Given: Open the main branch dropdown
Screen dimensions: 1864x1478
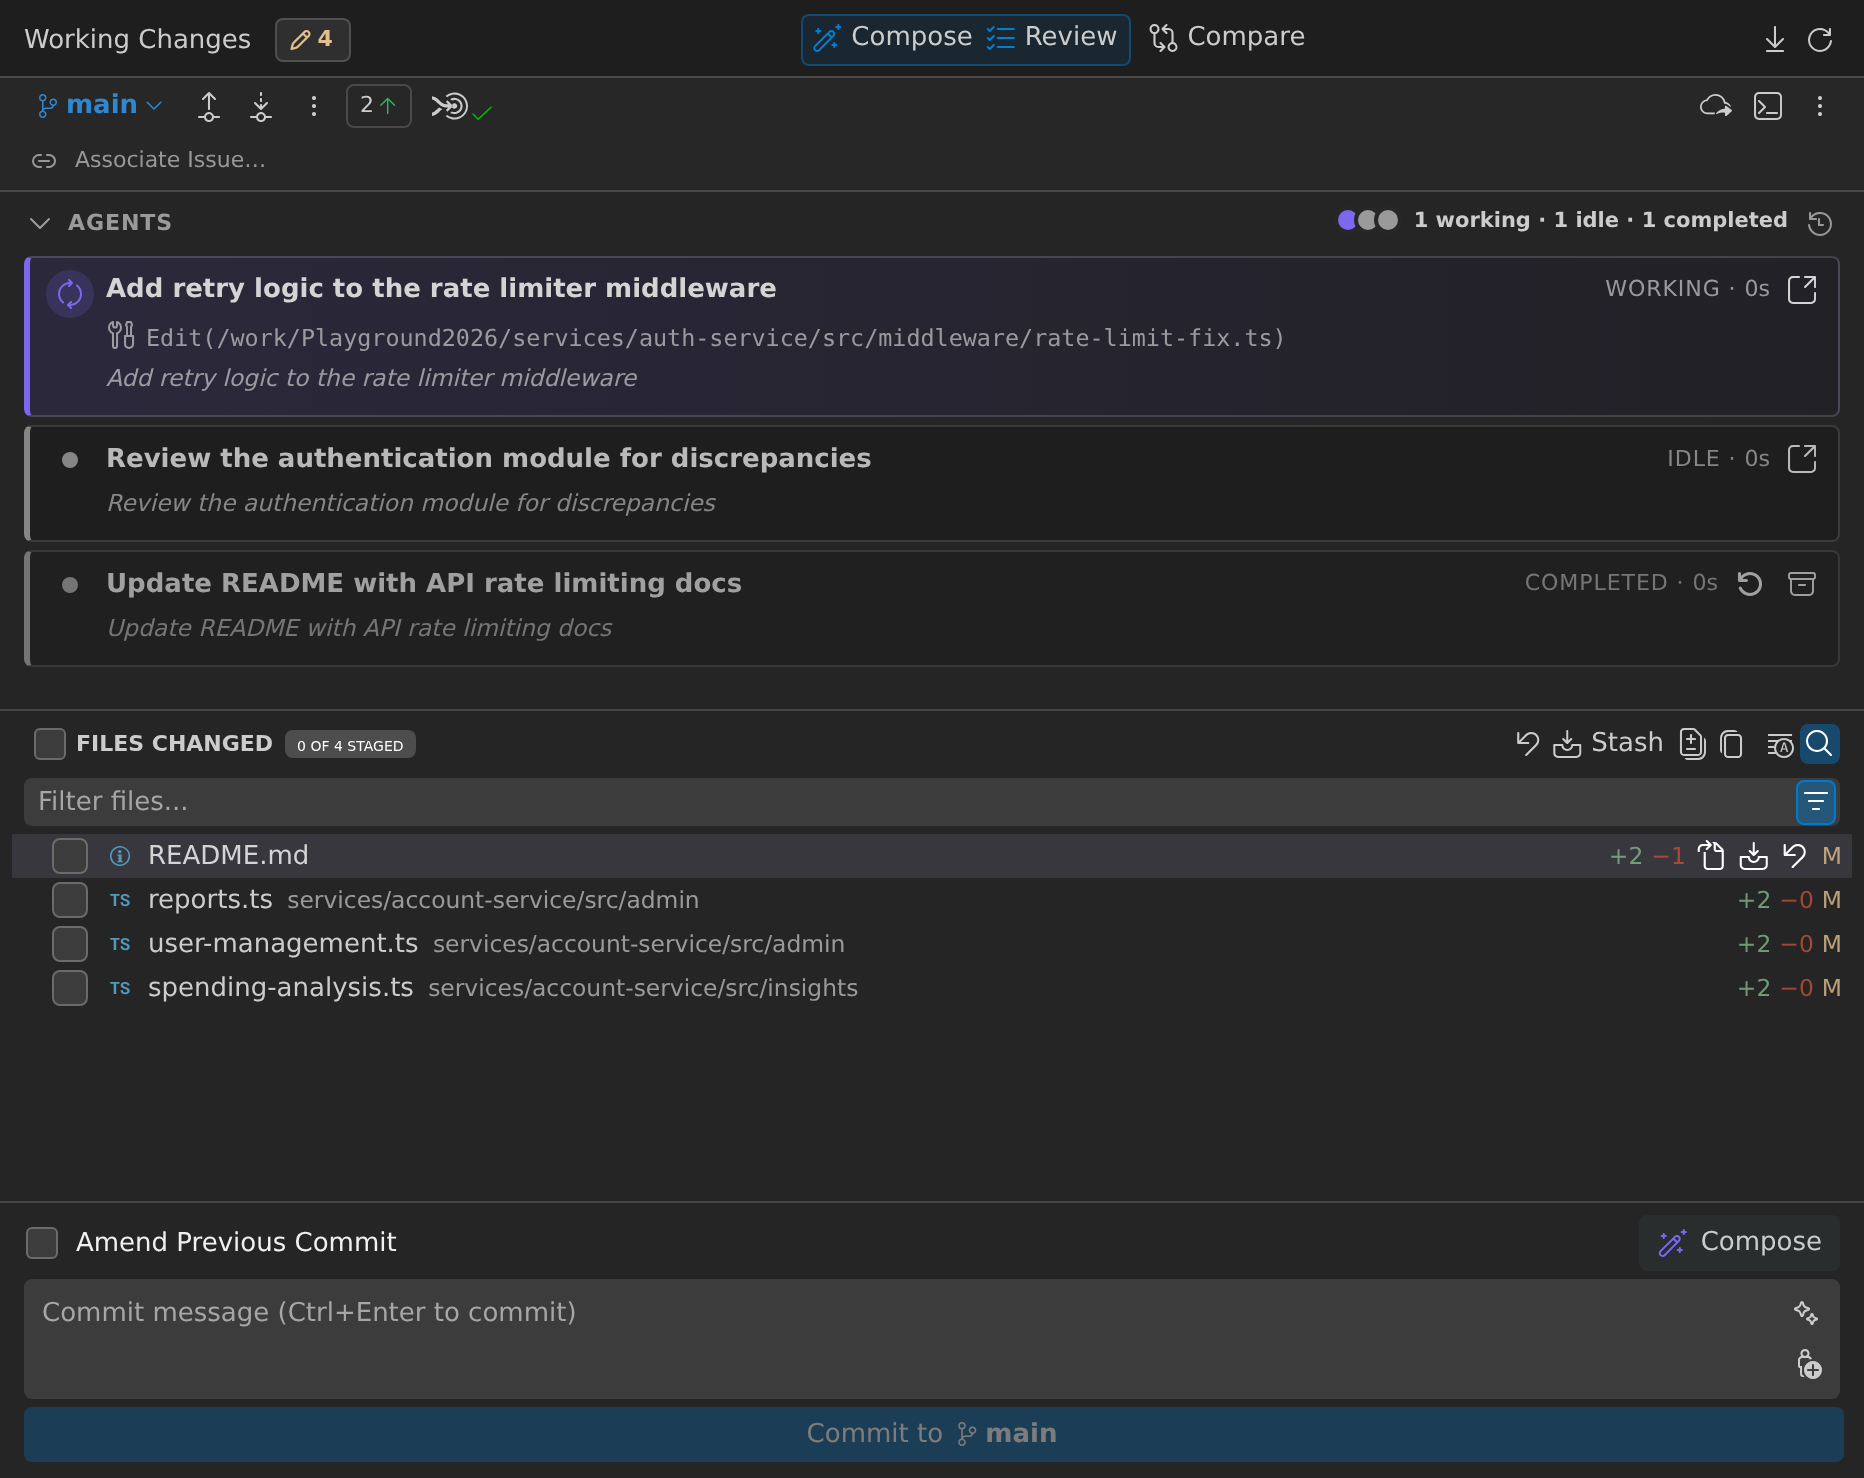Looking at the screenshot, I should [99, 105].
